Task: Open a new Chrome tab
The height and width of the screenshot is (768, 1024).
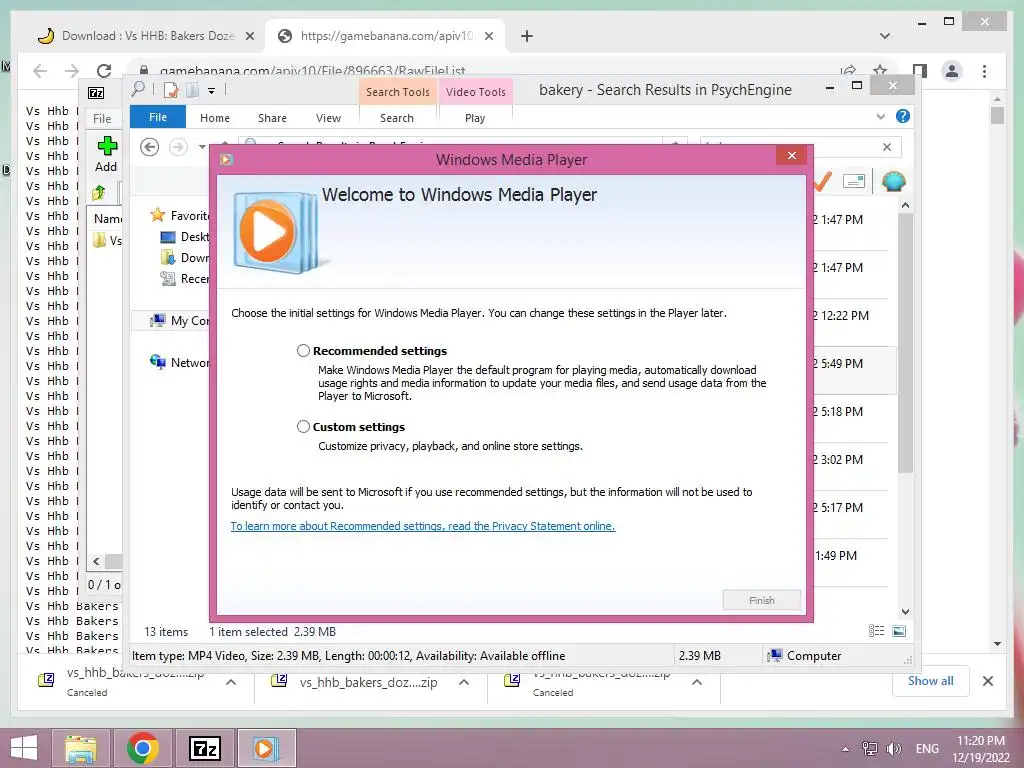Action: click(x=527, y=36)
